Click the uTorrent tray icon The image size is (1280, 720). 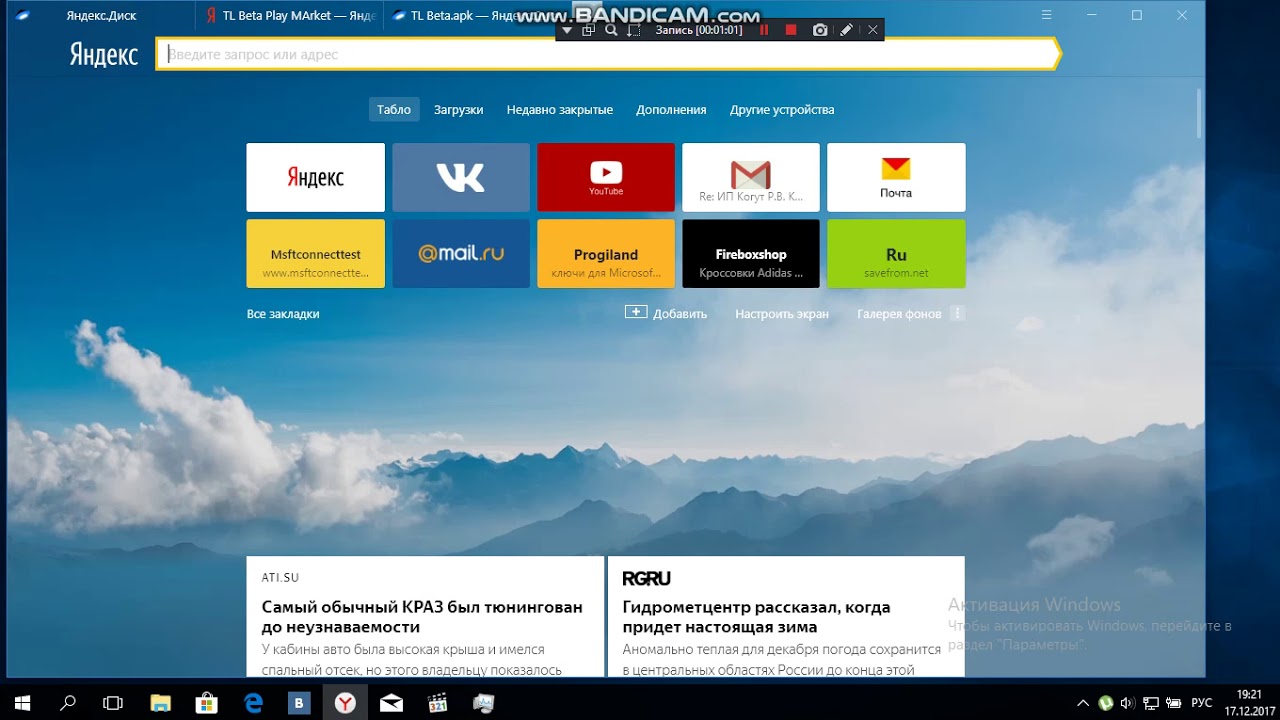(x=1106, y=703)
